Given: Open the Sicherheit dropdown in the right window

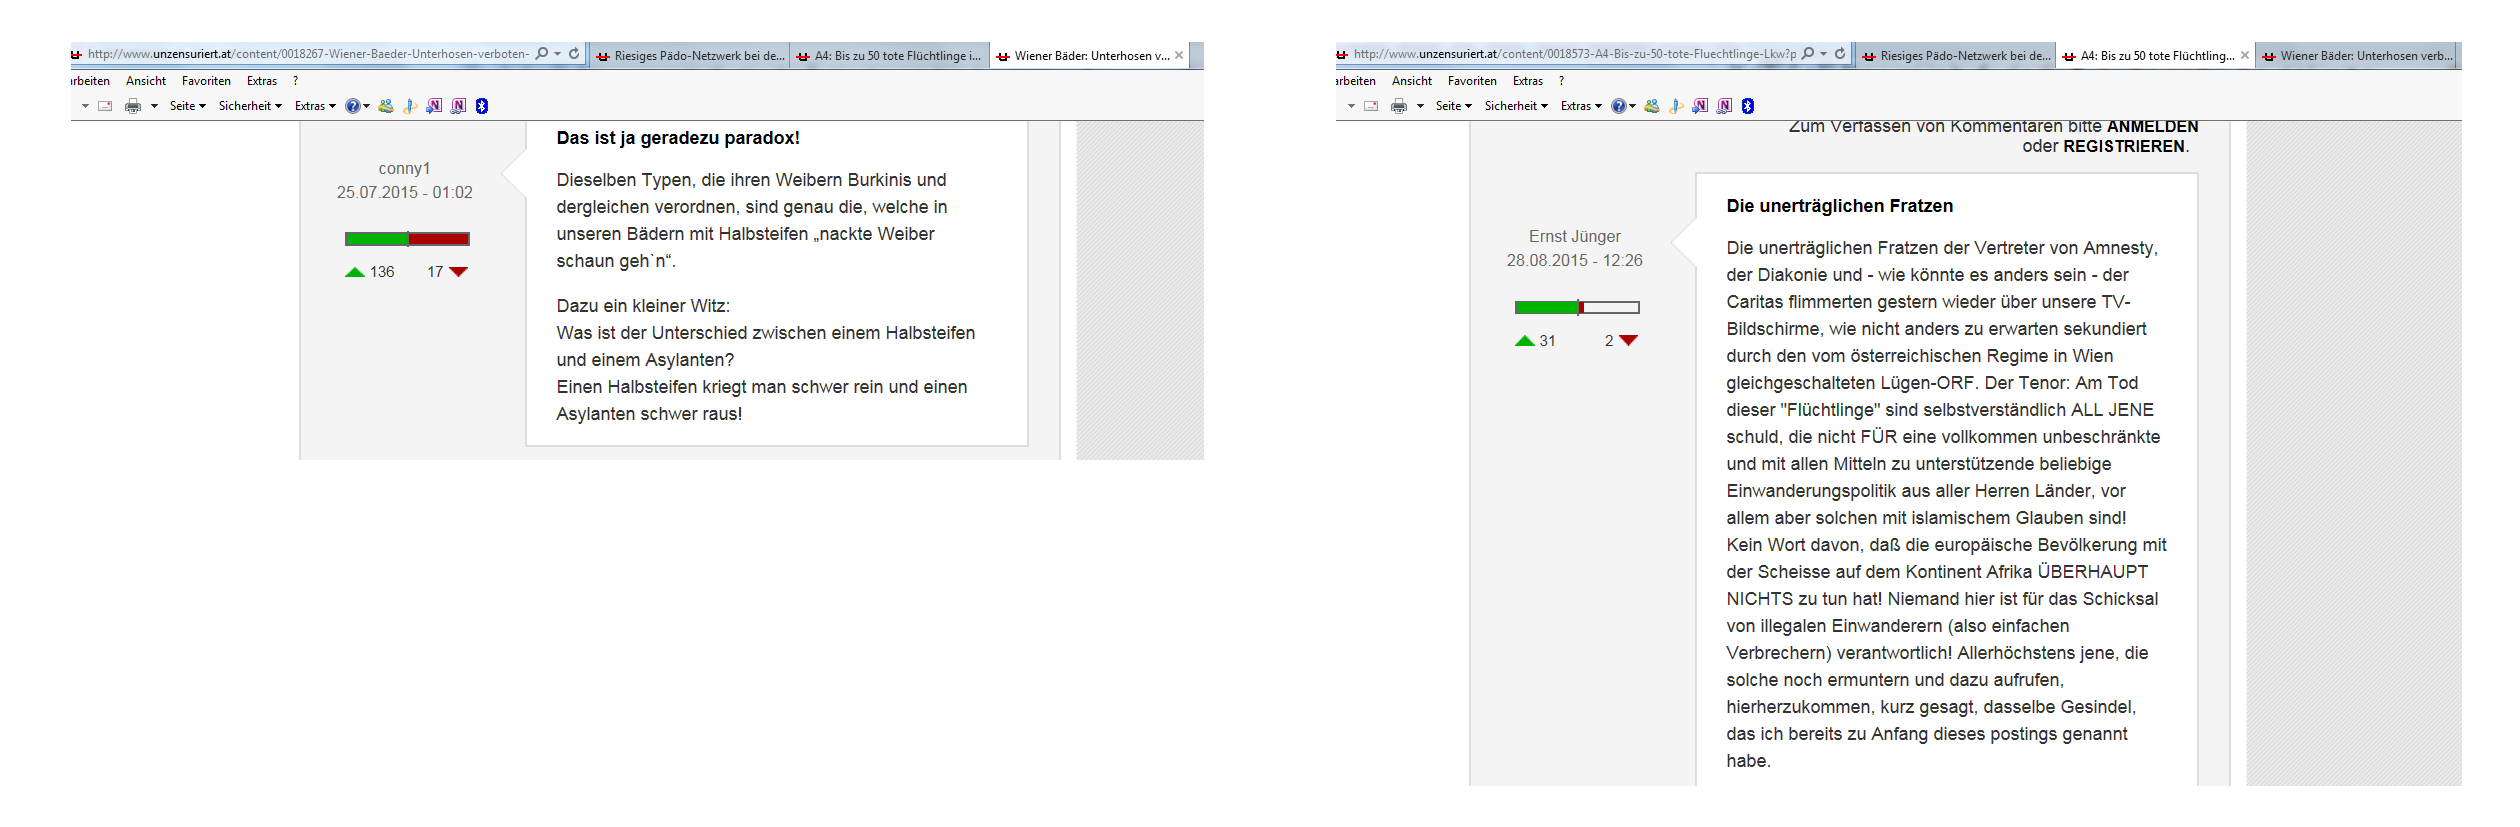Looking at the screenshot, I should 1515,106.
